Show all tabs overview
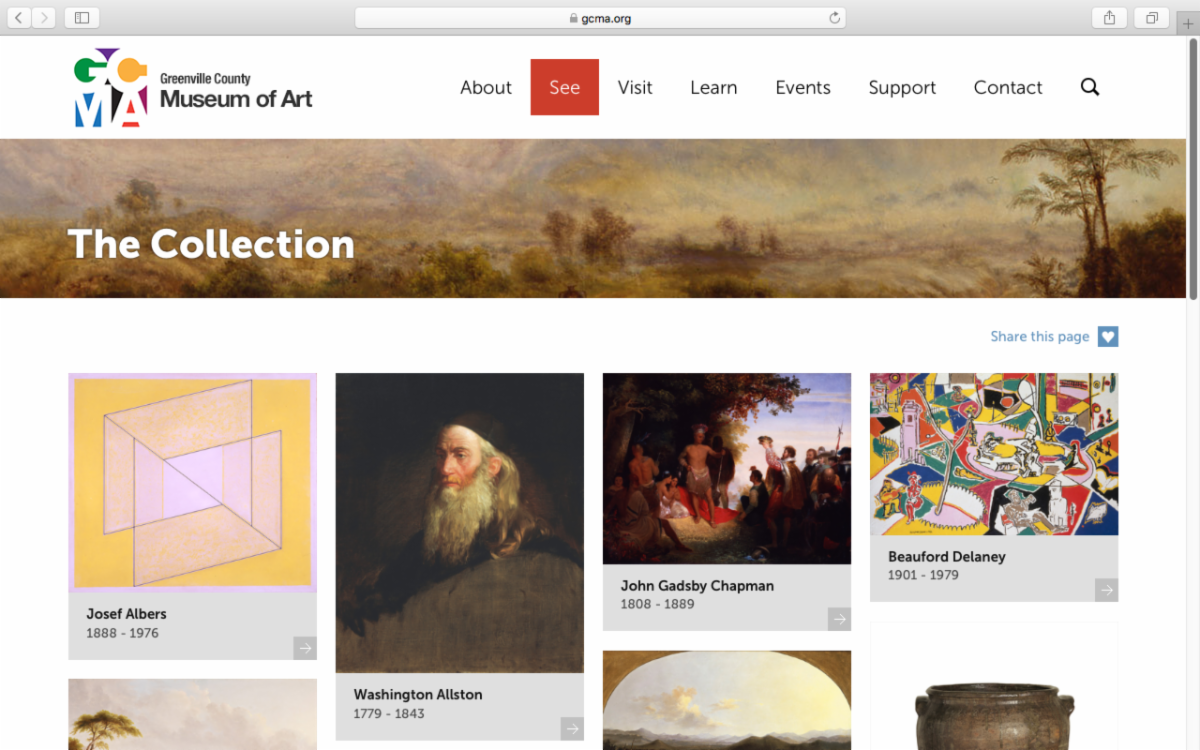This screenshot has width=1200, height=750. [1152, 18]
